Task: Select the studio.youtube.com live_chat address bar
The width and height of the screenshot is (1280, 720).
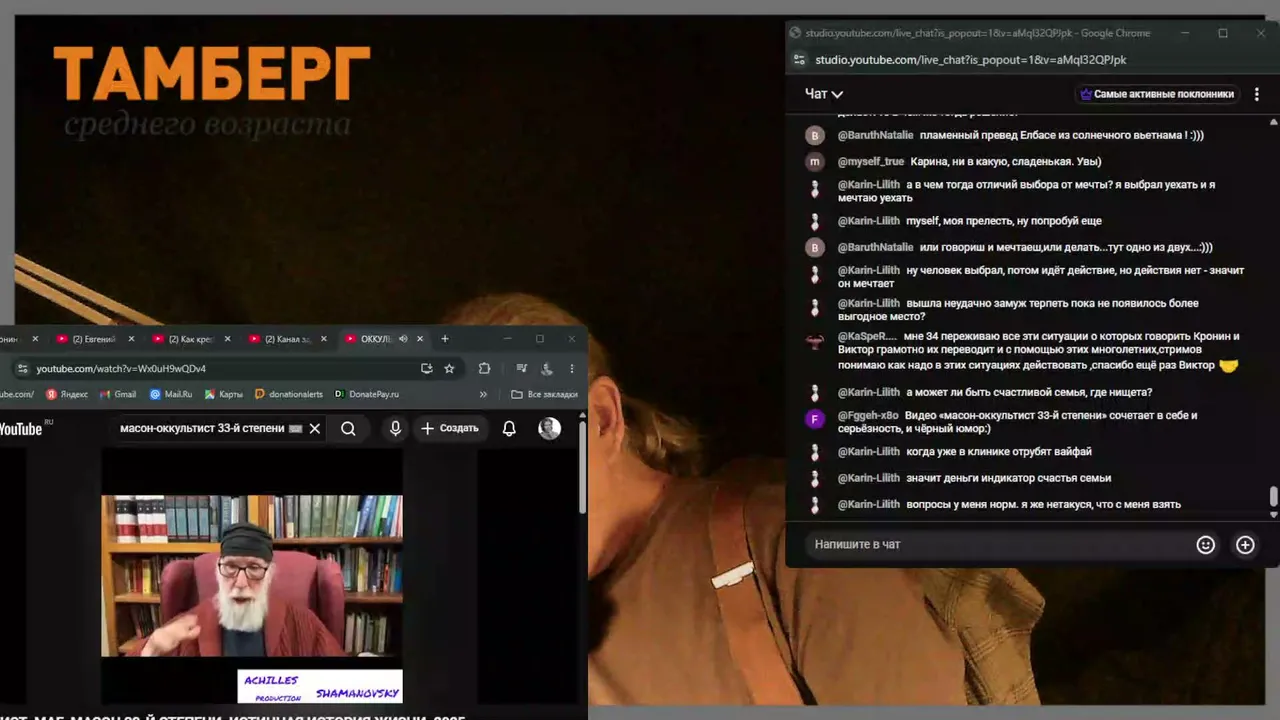Action: [x=971, y=60]
